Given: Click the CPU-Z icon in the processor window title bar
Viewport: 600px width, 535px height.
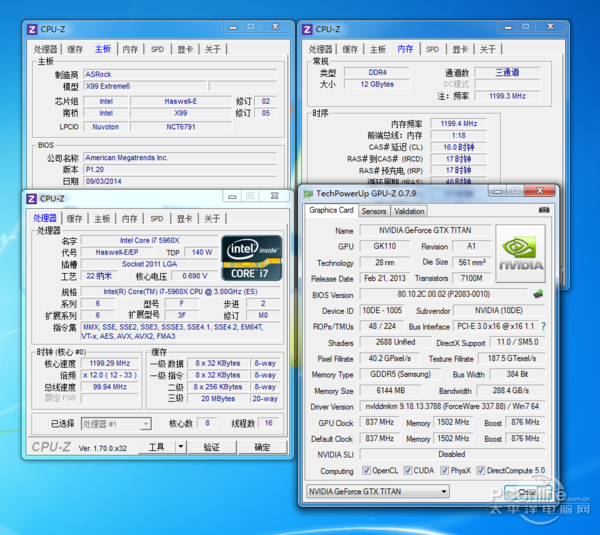Looking at the screenshot, I should click(32, 199).
